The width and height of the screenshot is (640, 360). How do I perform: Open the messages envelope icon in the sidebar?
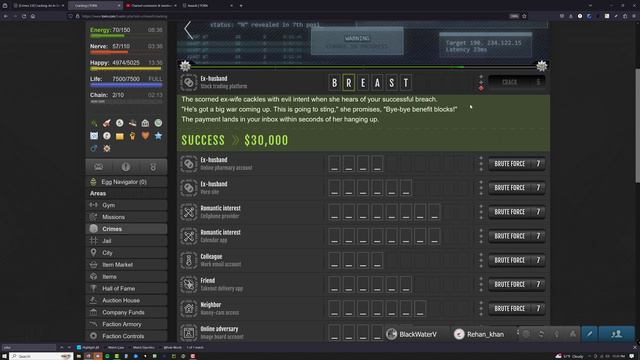(99, 167)
